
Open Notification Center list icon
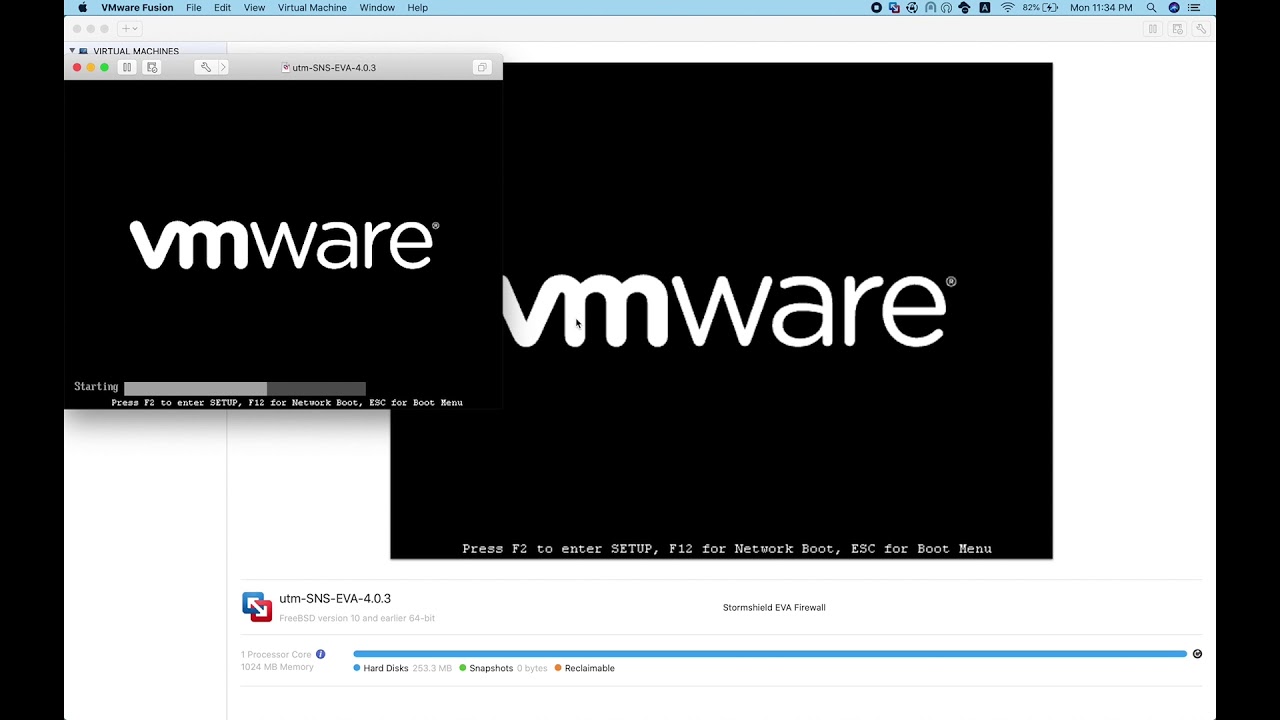click(1194, 8)
